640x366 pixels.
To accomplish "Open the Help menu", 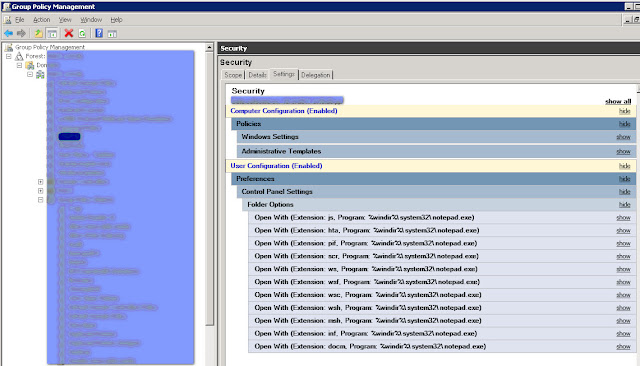I will coord(116,20).
